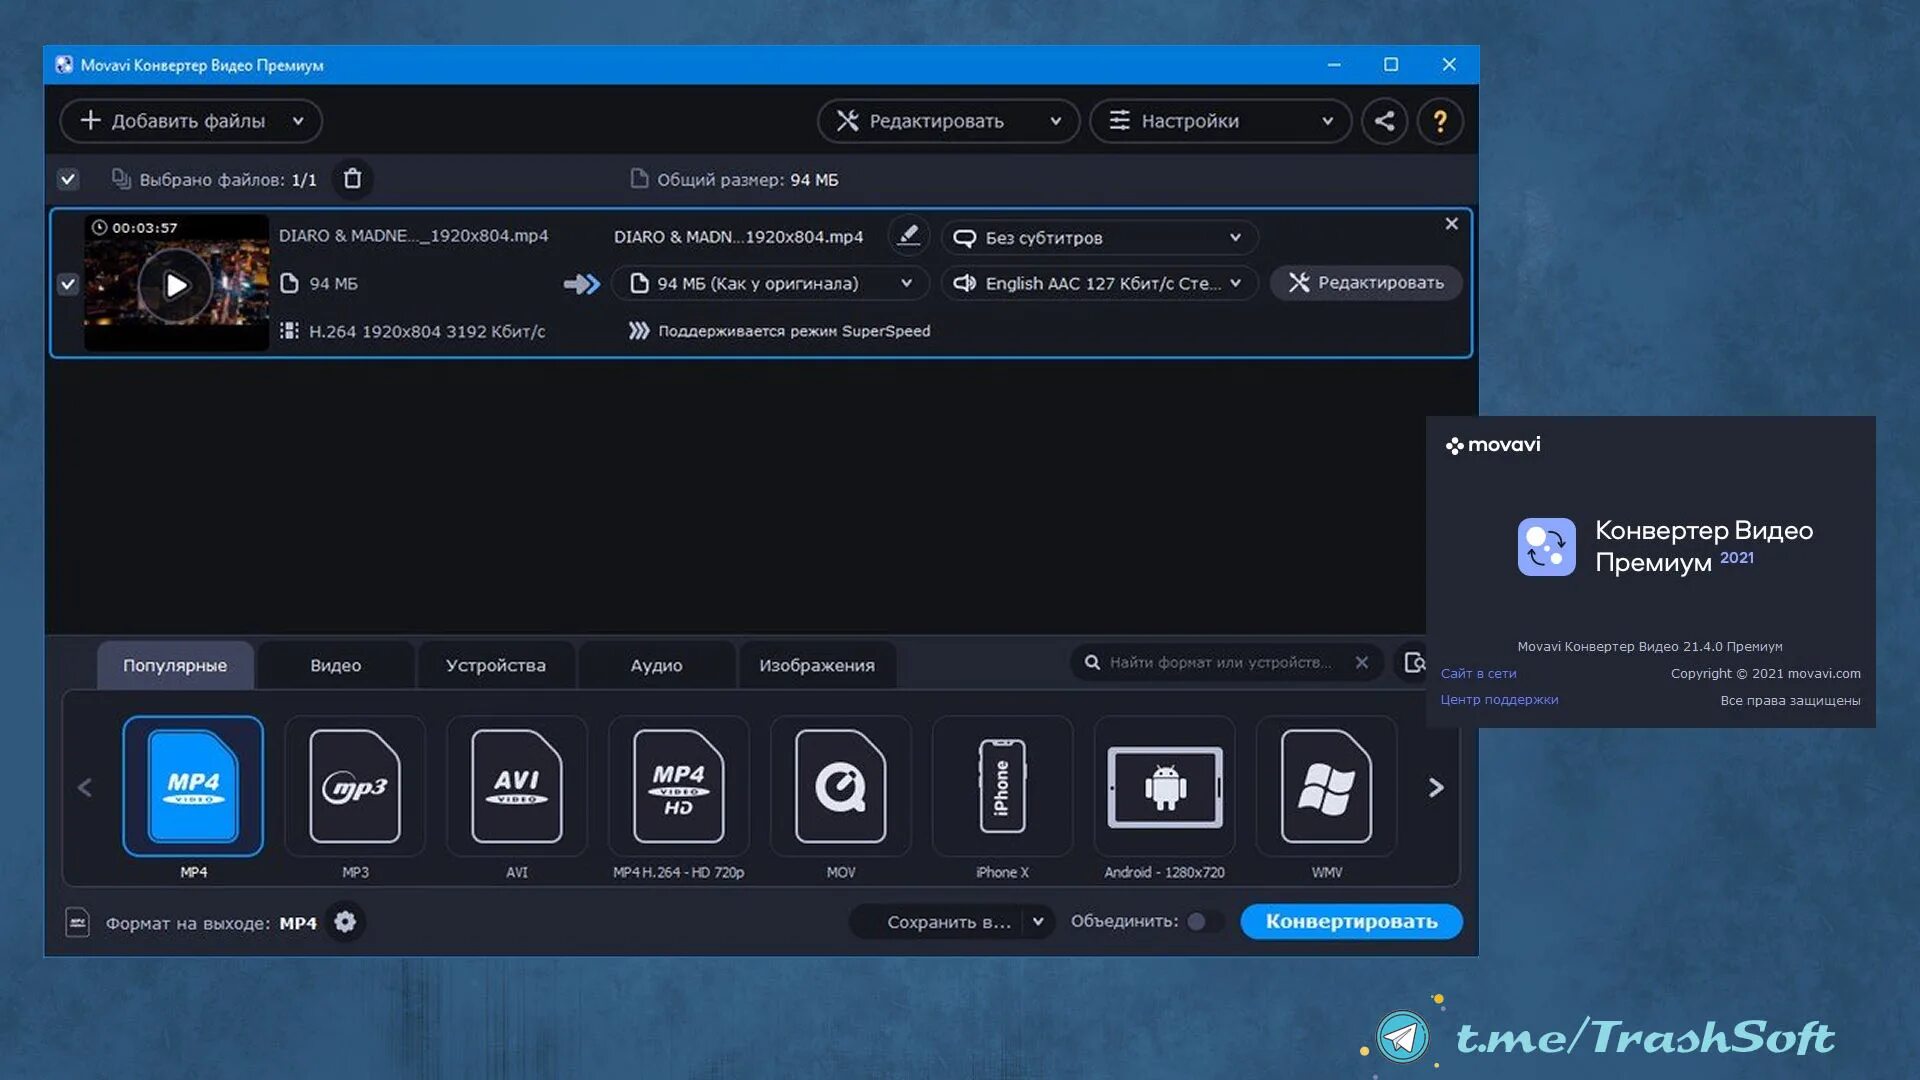Toggle the Объединить merge switch
The image size is (1920, 1080).
click(1204, 921)
